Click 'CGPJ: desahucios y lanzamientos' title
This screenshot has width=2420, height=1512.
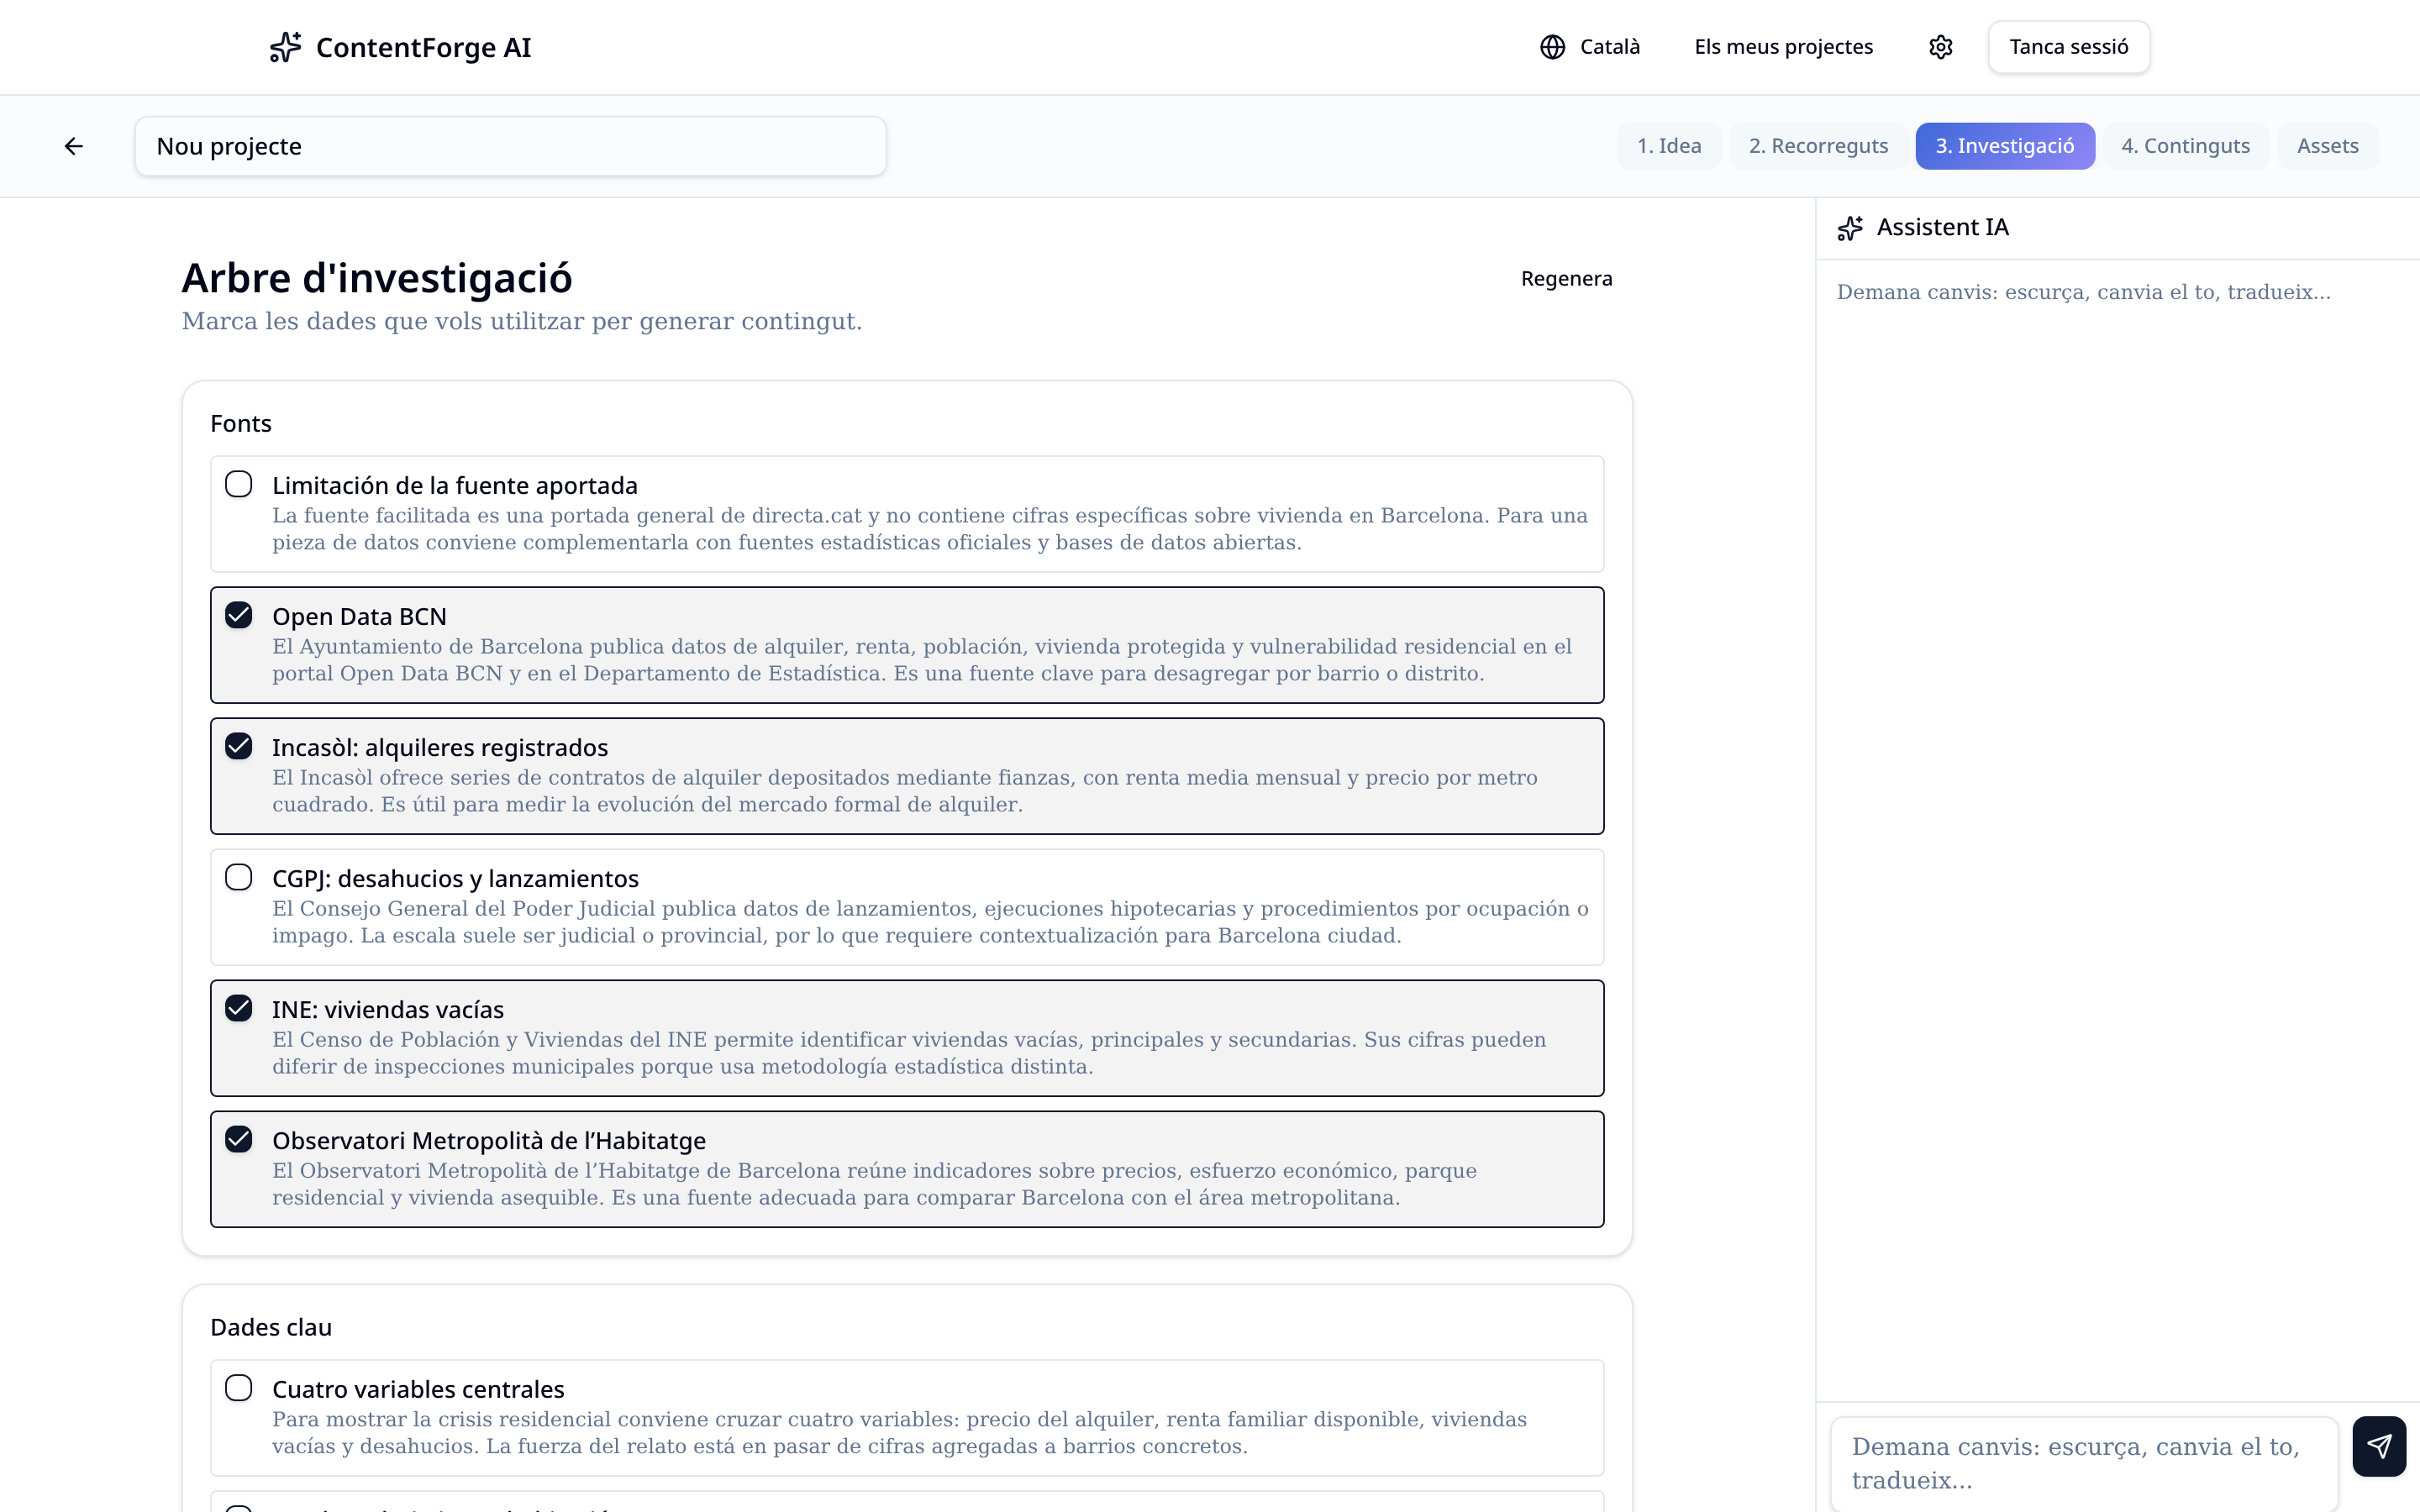click(455, 878)
